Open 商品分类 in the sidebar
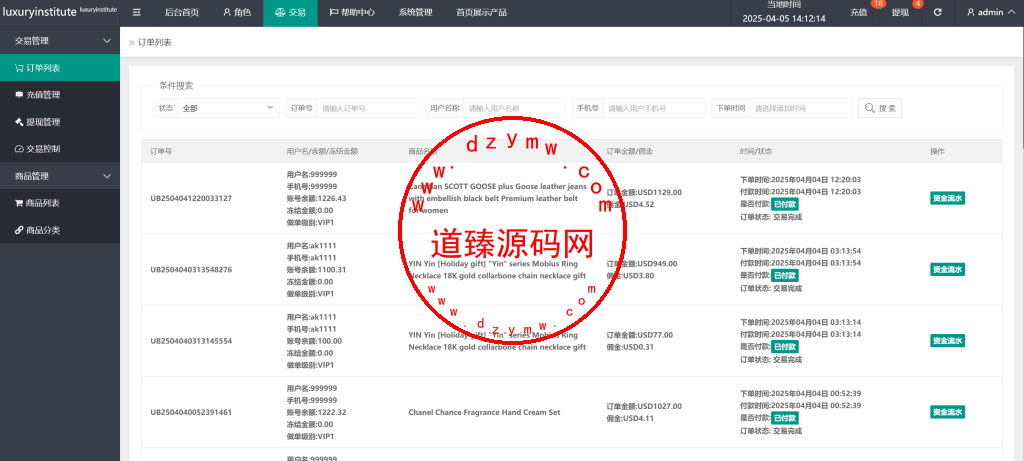This screenshot has width=1024, height=461. point(60,230)
